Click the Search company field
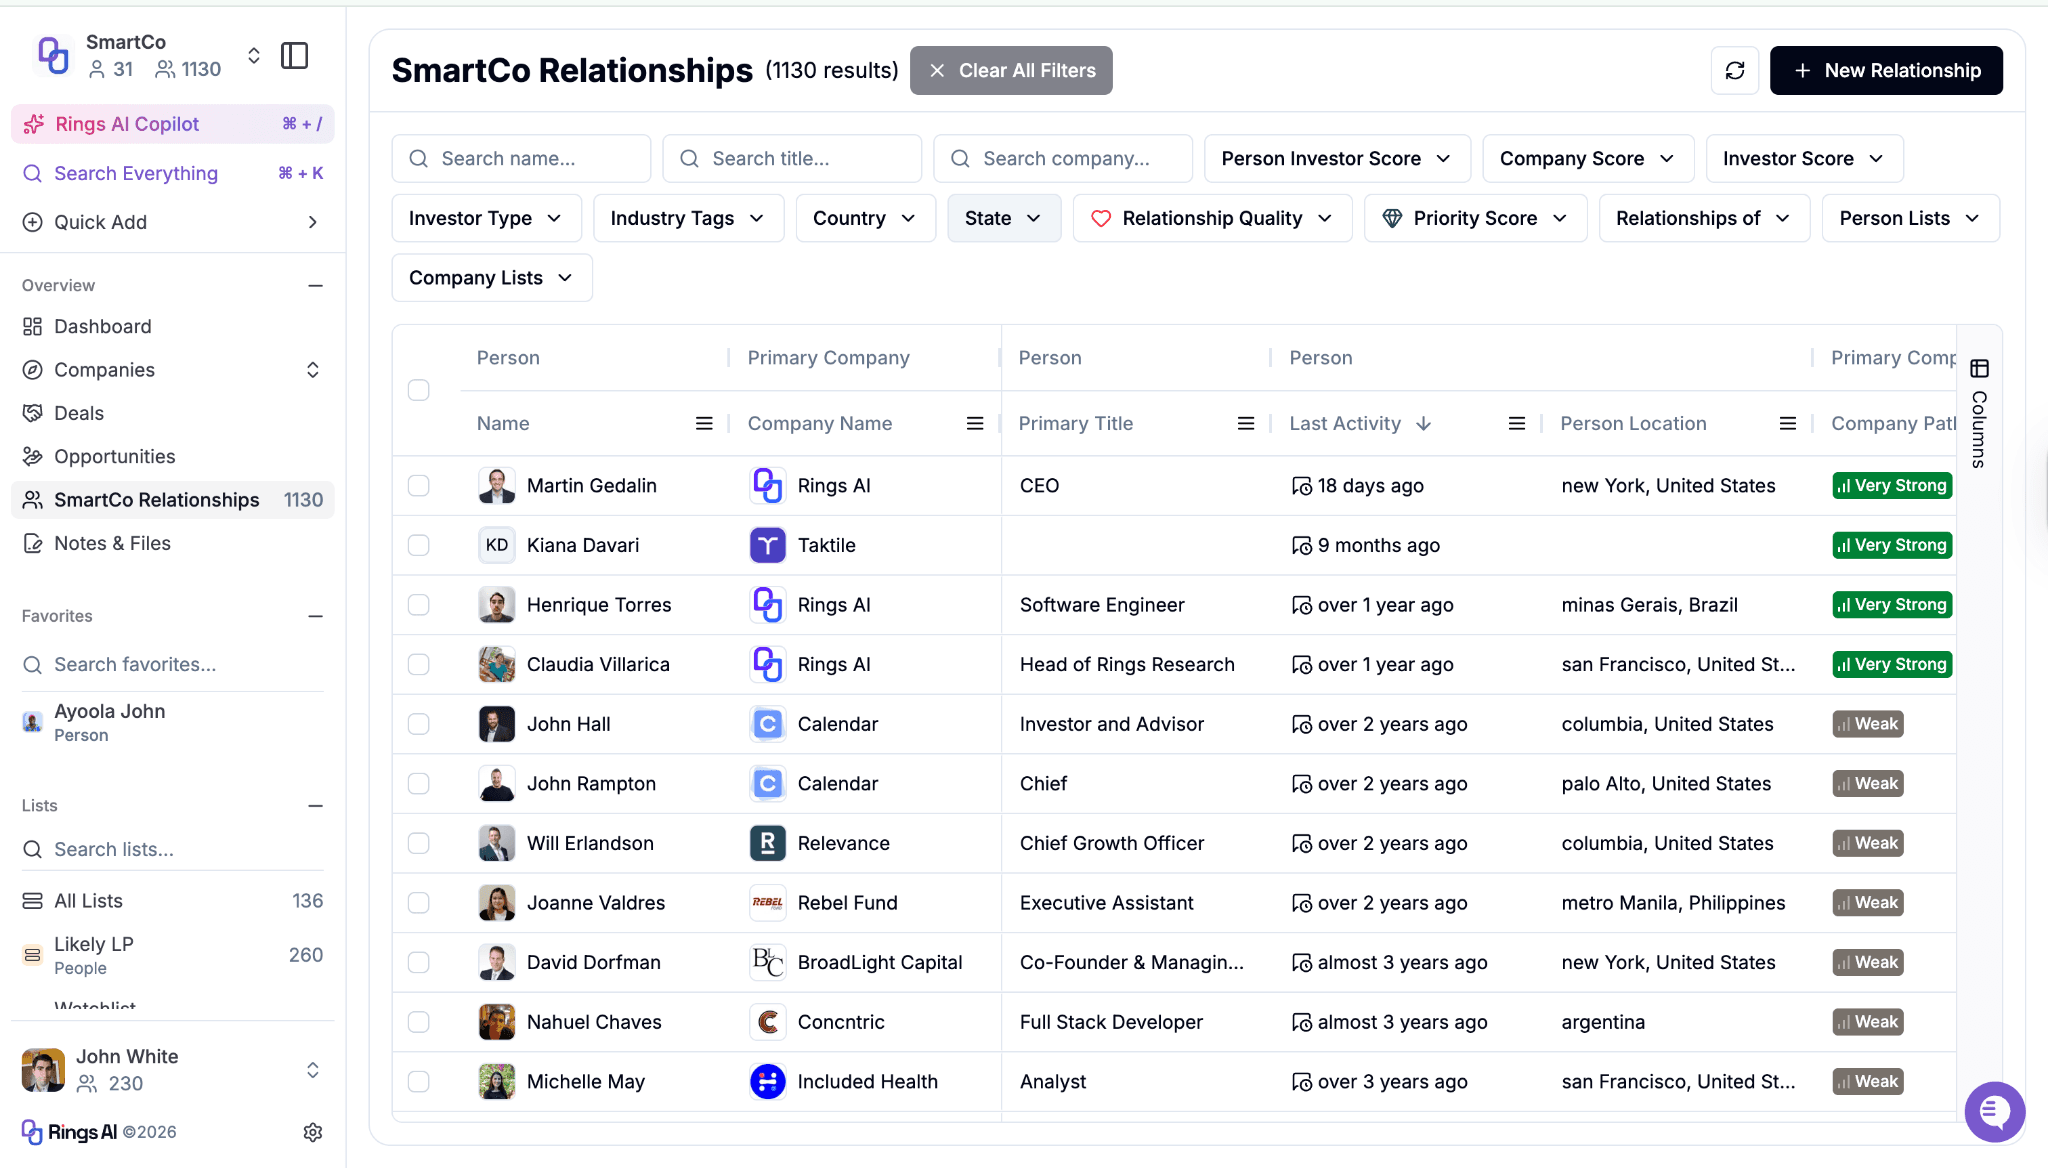This screenshot has height=1168, width=2048. 1063,159
